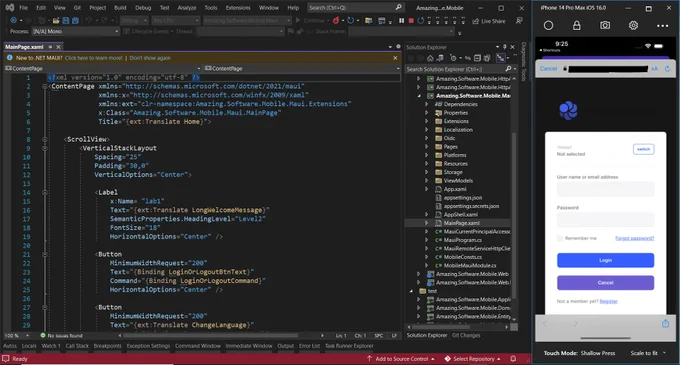Click the simulator Screenshot camera icon
680x365 pixels.
pyautogui.click(x=605, y=26)
